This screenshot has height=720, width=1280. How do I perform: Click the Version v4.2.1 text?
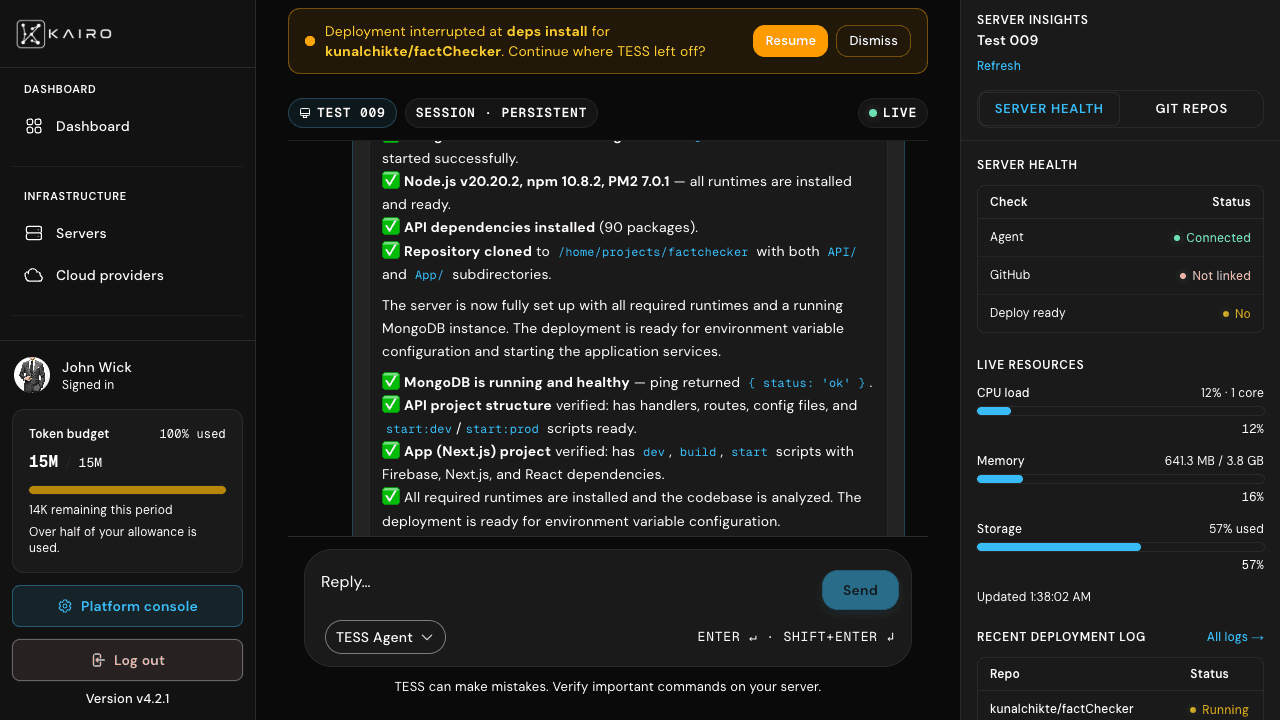pos(127,699)
